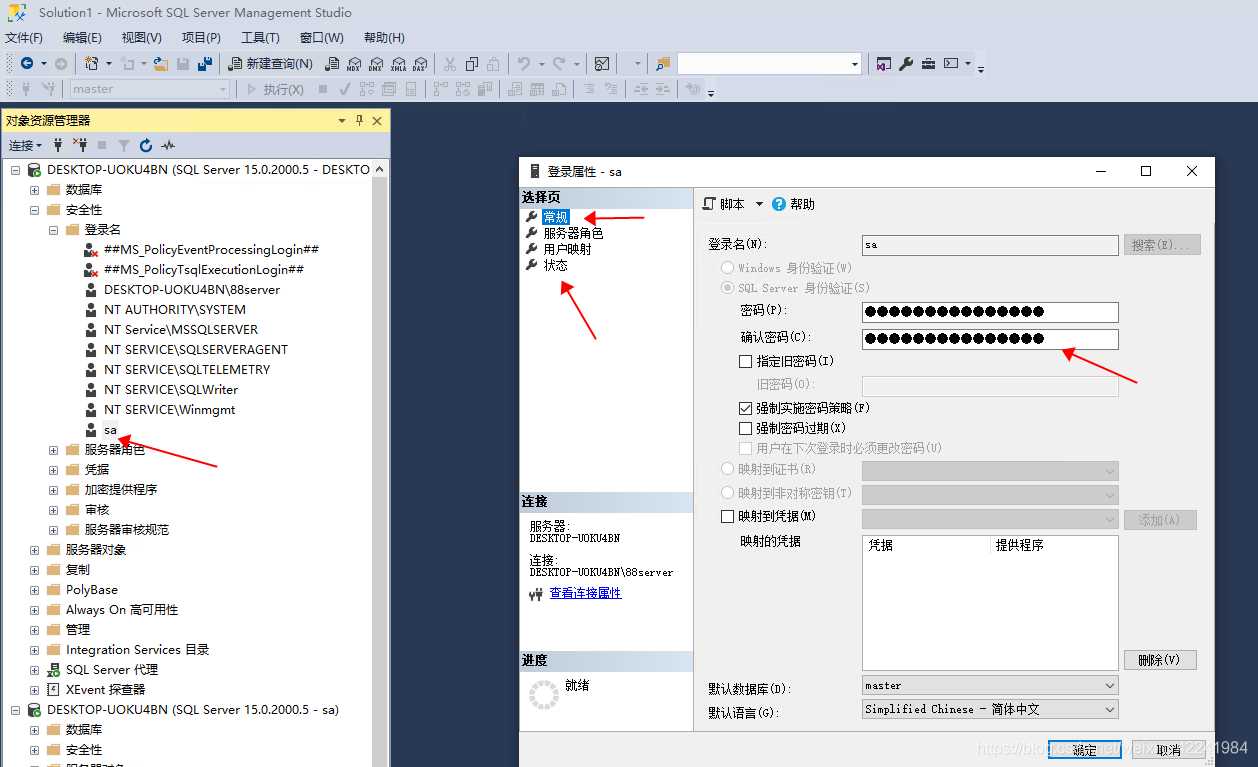Expand the 加密提供程序 tree node
Viewport: 1258px width, 767px height.
tap(54, 490)
